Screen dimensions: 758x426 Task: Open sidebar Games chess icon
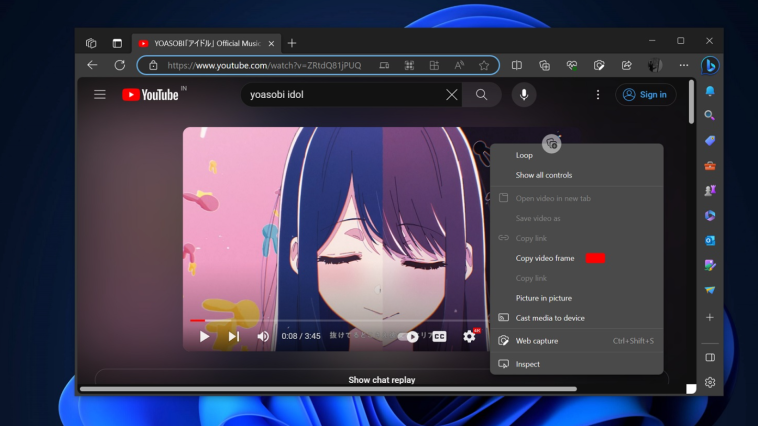point(710,191)
